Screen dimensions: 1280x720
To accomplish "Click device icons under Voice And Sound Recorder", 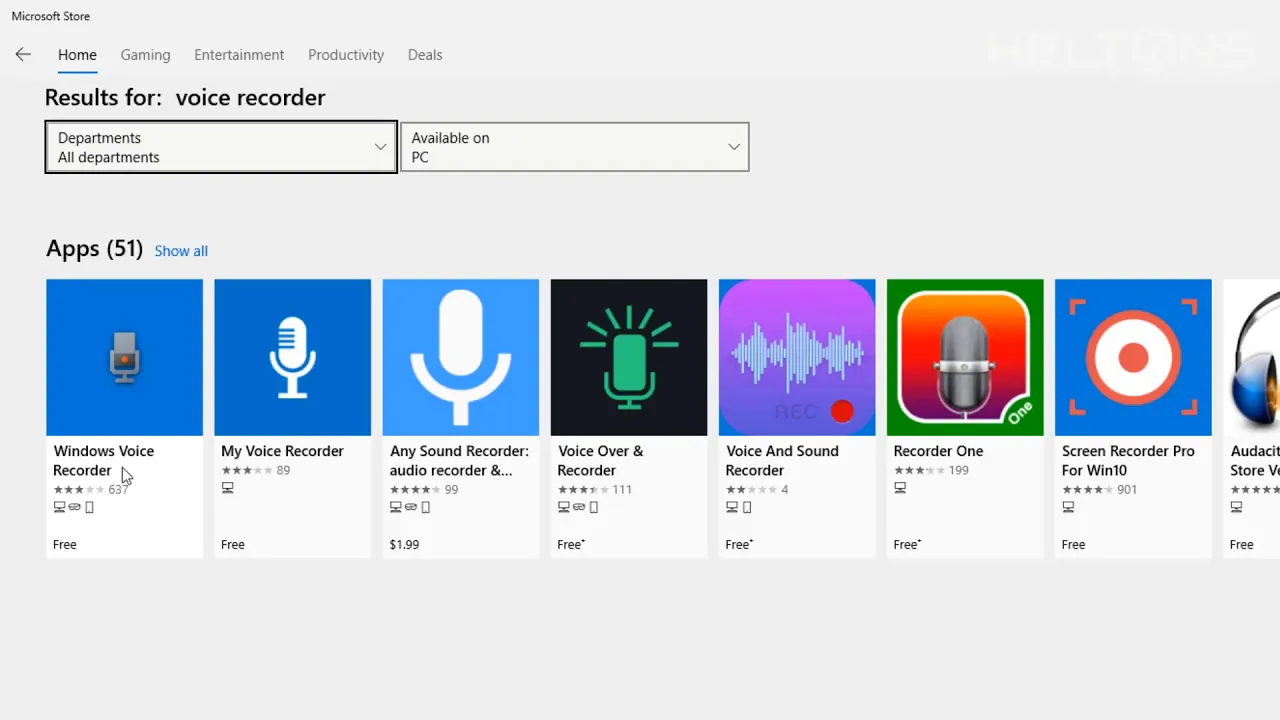I will (x=739, y=507).
